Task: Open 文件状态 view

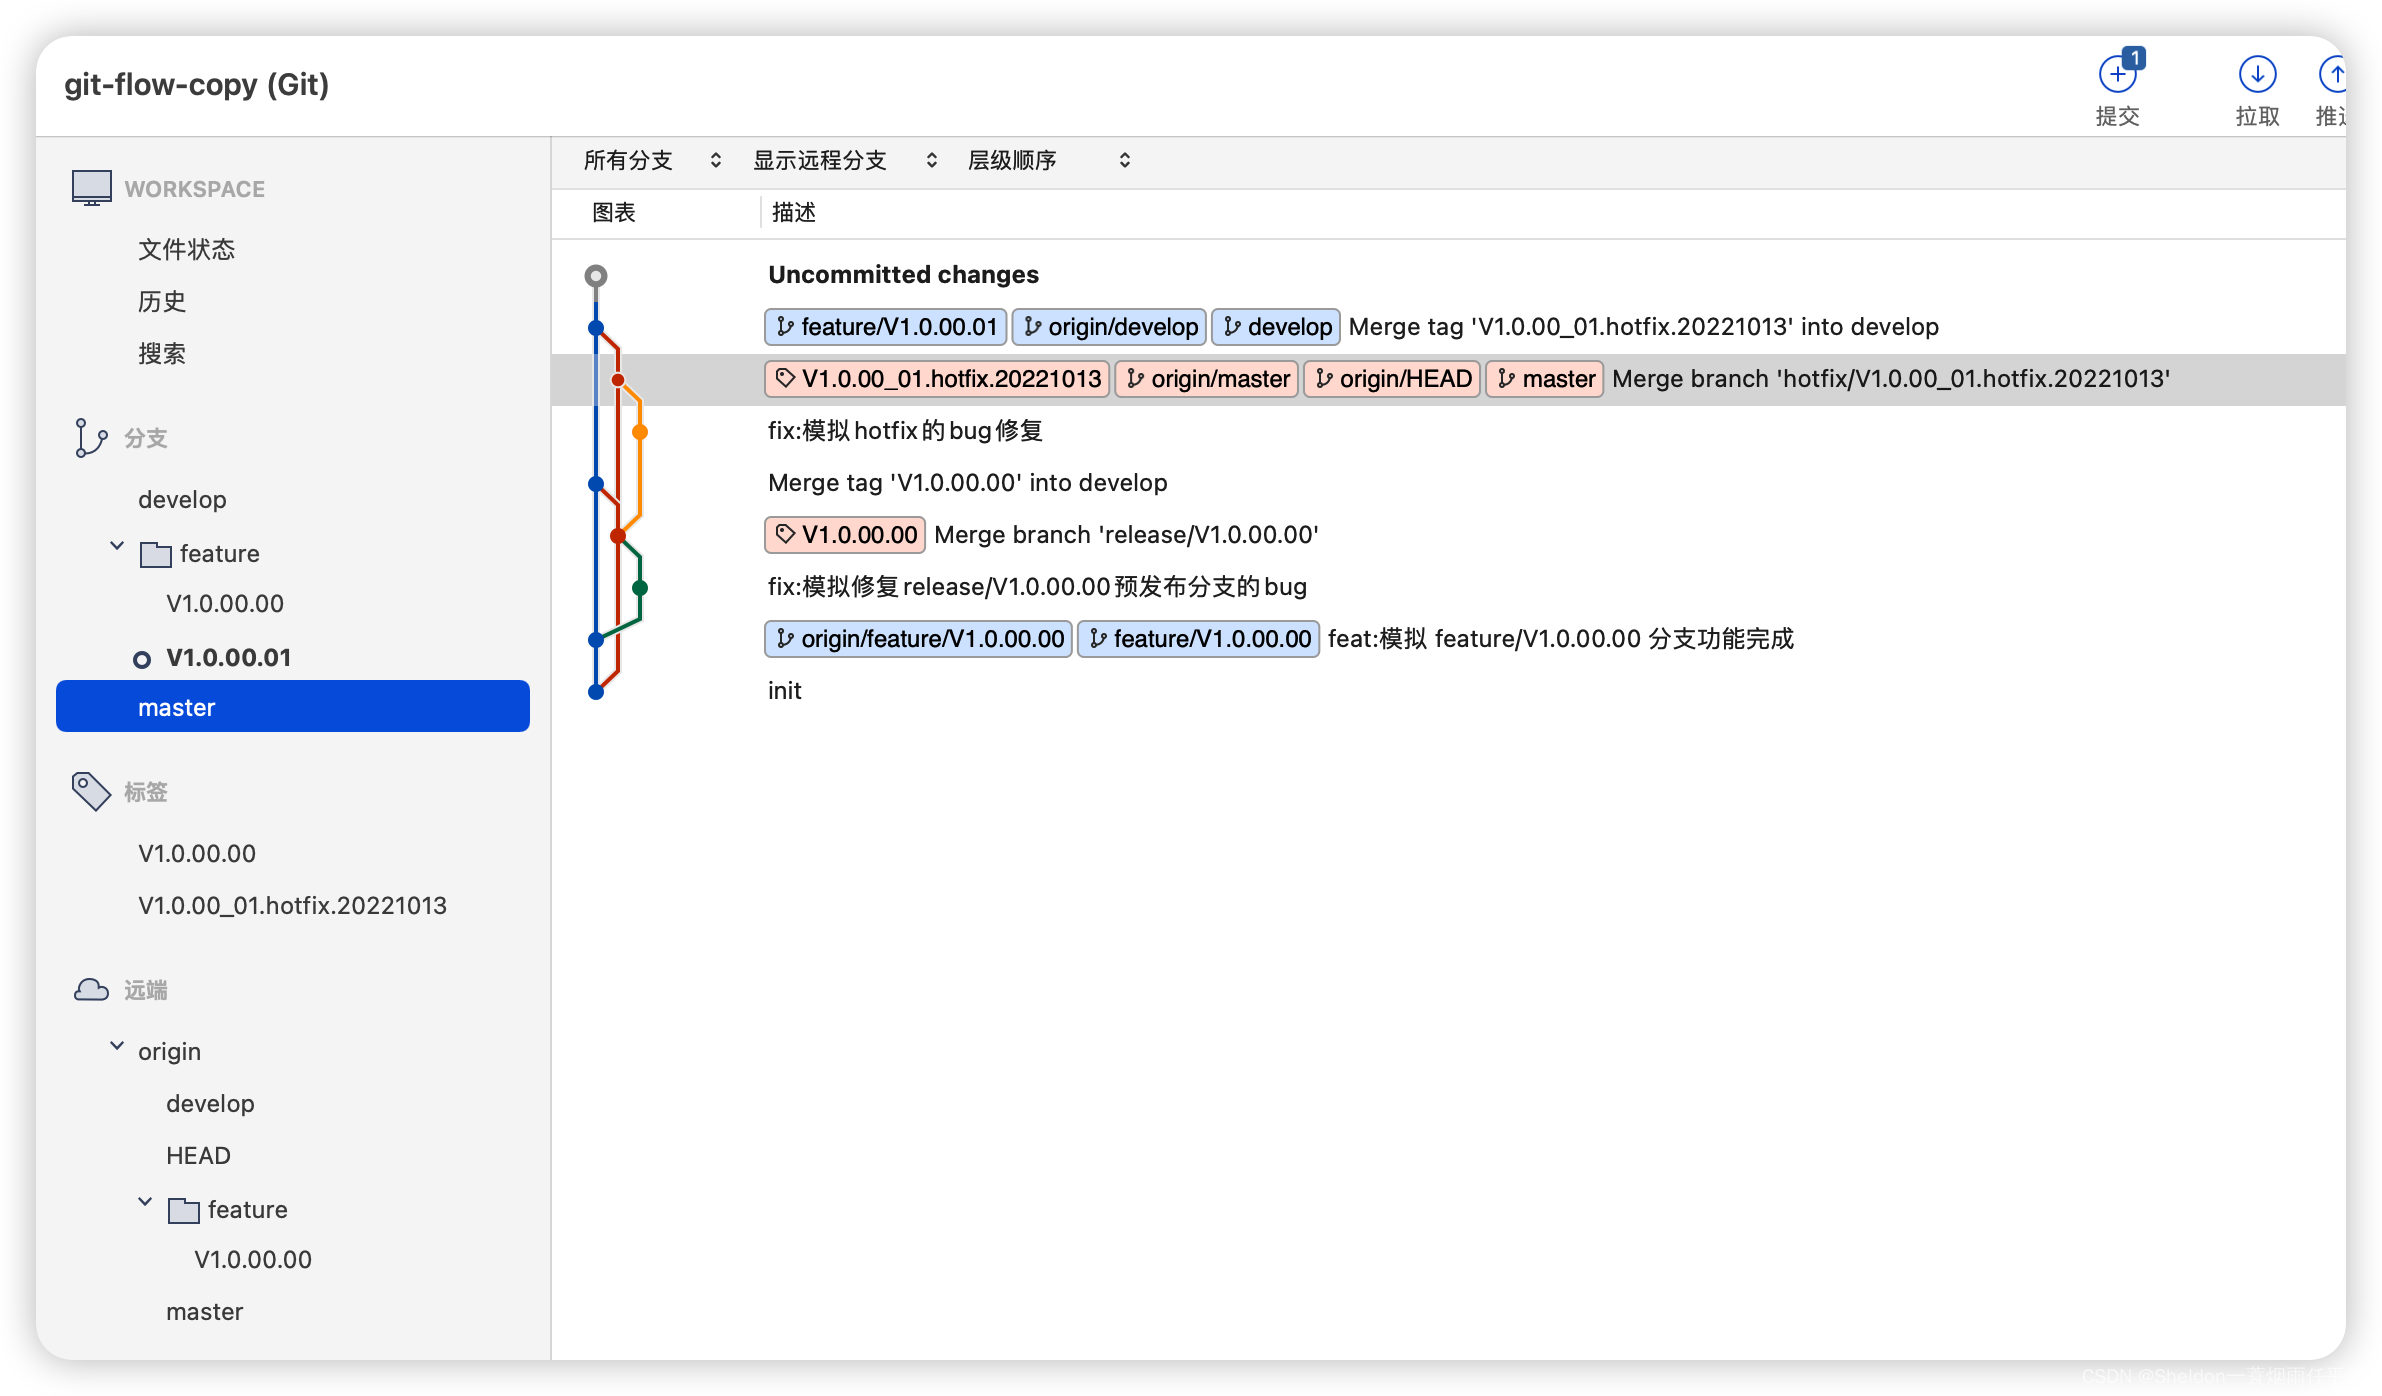Action: coord(187,249)
